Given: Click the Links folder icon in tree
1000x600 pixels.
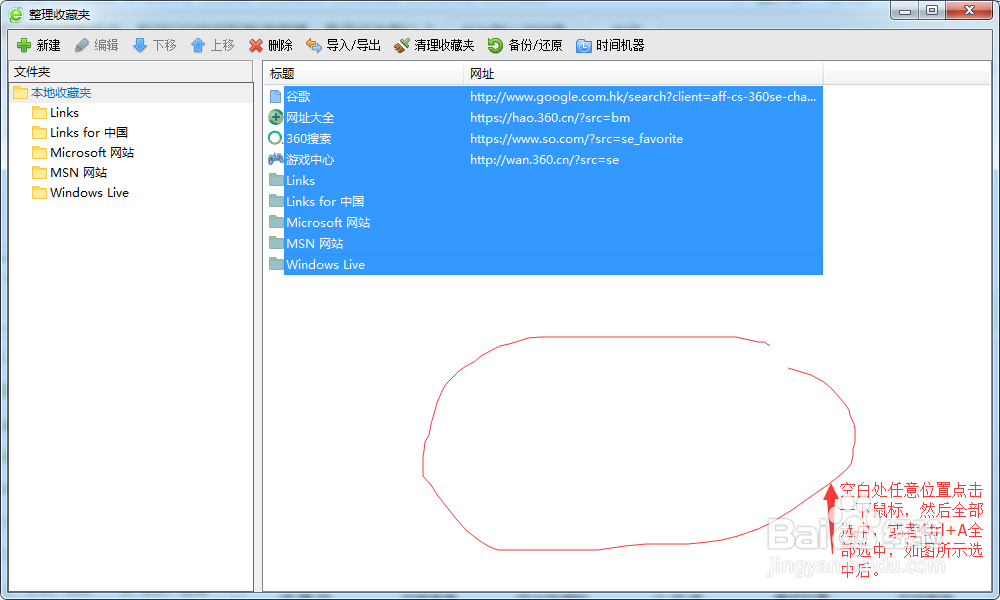Looking at the screenshot, I should tap(40, 113).
